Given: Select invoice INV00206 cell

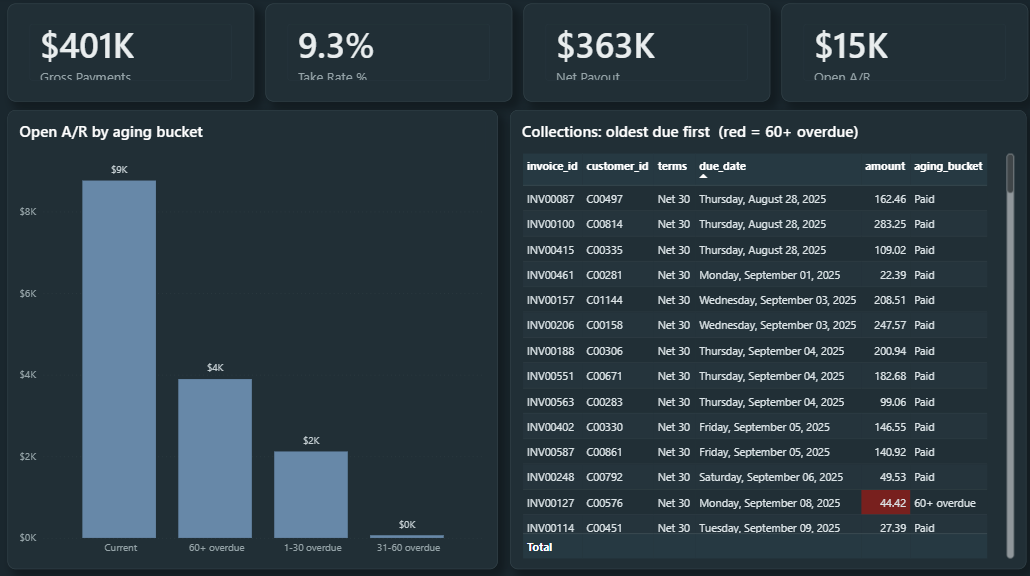Looking at the screenshot, I should tap(550, 325).
